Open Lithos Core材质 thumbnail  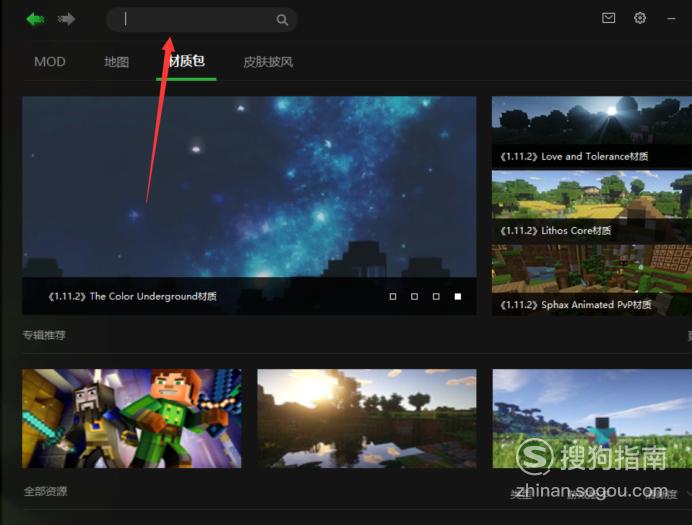(592, 206)
